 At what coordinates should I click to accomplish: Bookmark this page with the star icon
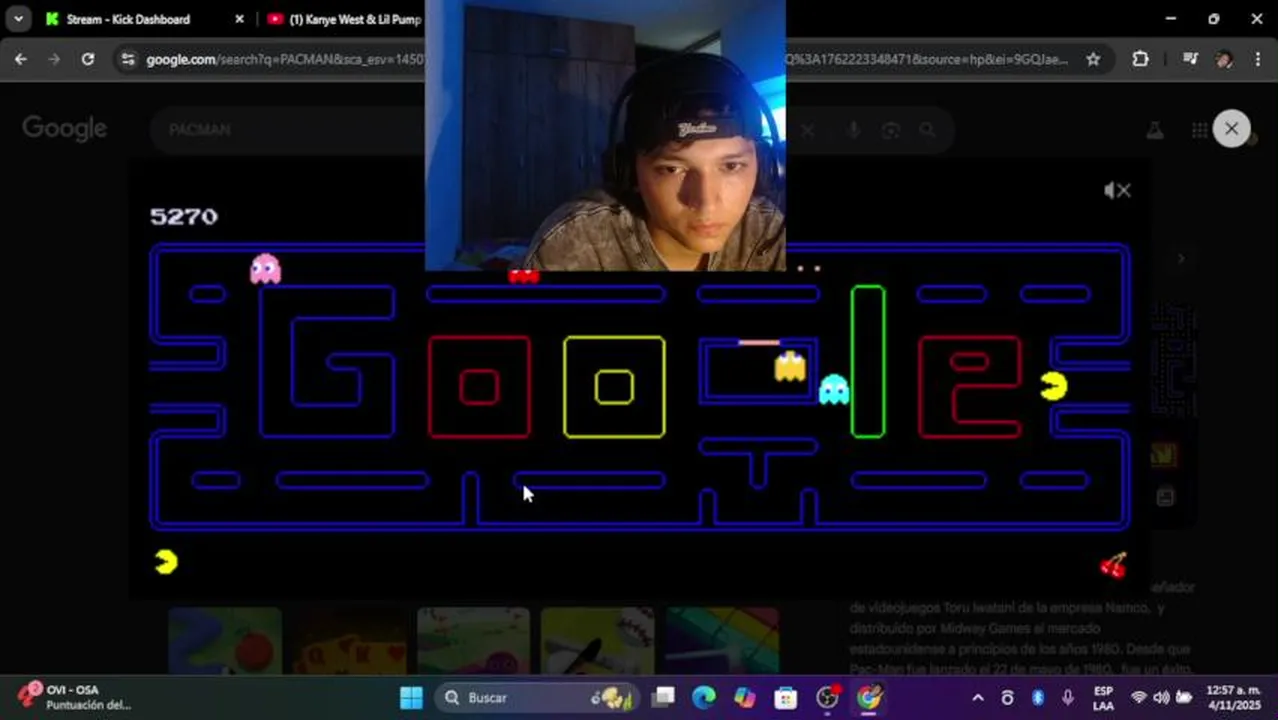pyautogui.click(x=1093, y=59)
